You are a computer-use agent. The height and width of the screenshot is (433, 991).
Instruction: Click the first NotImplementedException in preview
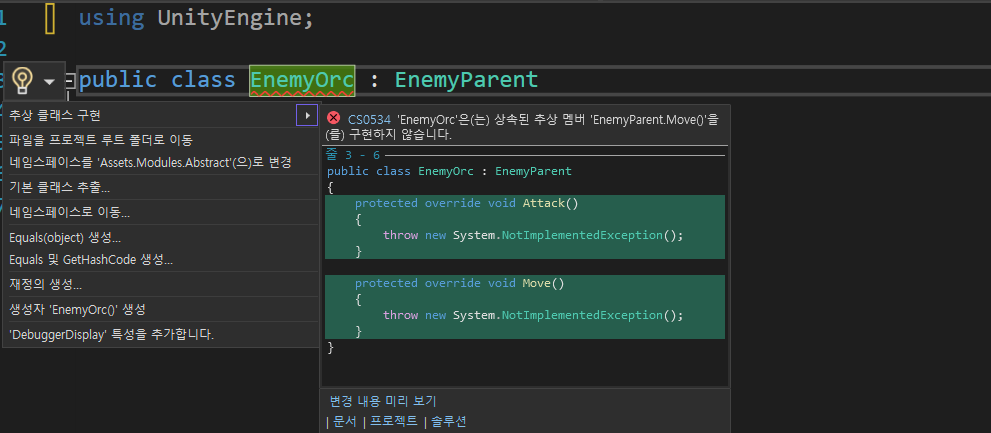coord(582,235)
